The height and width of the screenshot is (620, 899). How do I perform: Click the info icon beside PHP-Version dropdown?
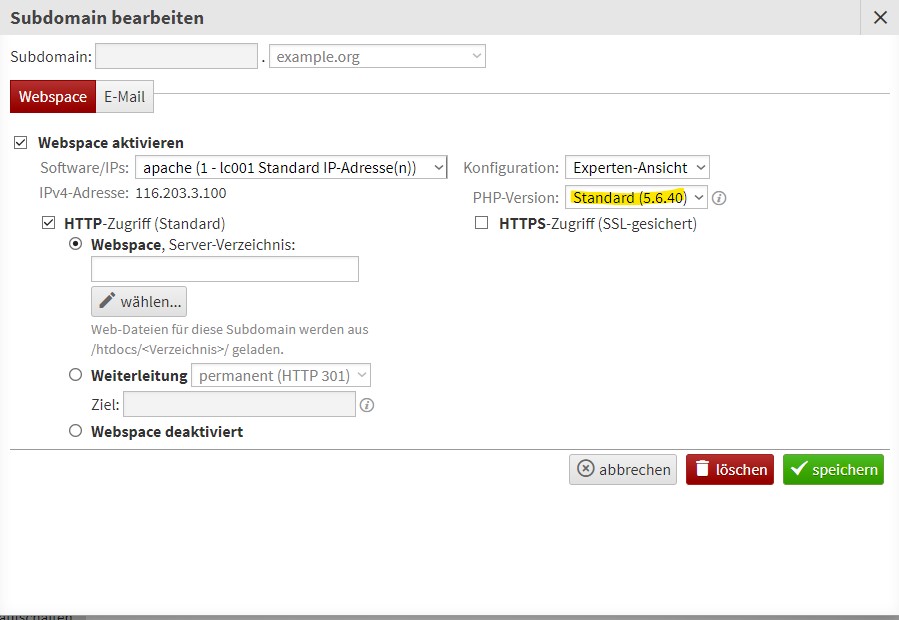point(718,197)
